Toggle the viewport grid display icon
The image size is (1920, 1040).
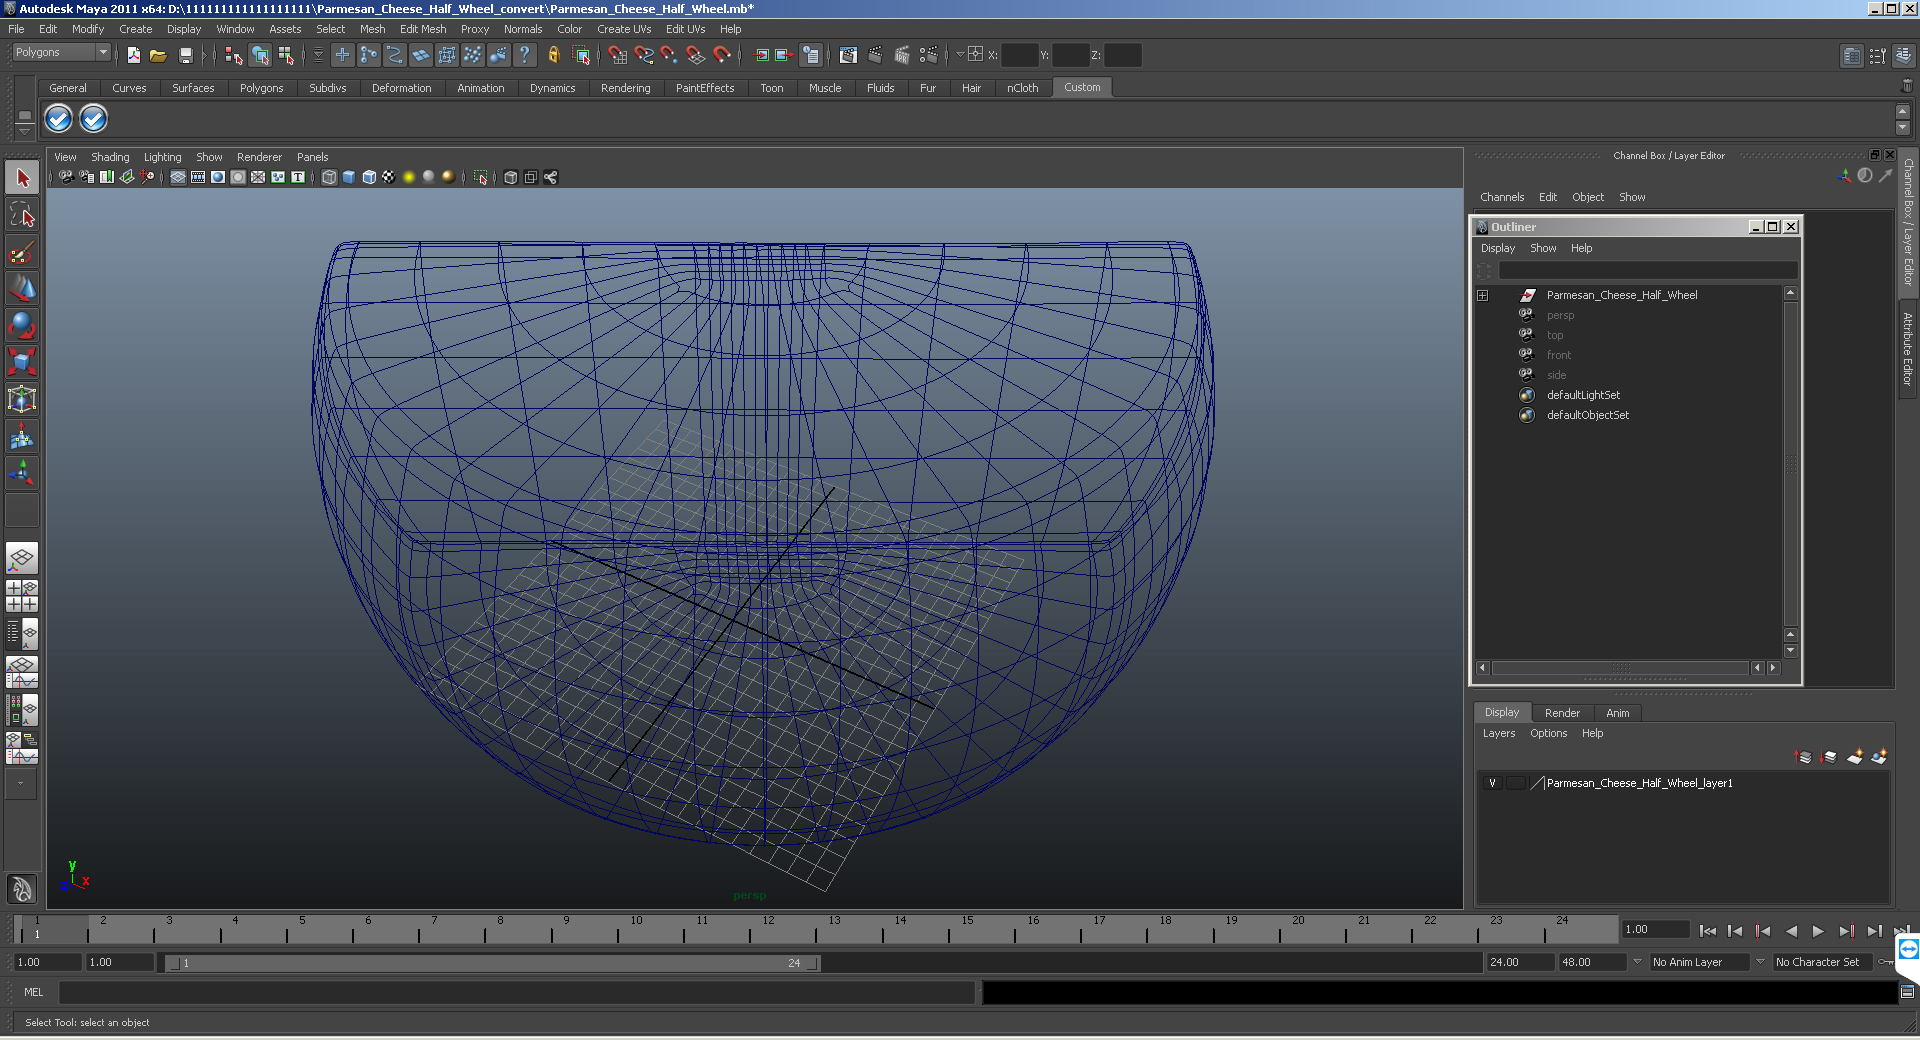[x=178, y=177]
